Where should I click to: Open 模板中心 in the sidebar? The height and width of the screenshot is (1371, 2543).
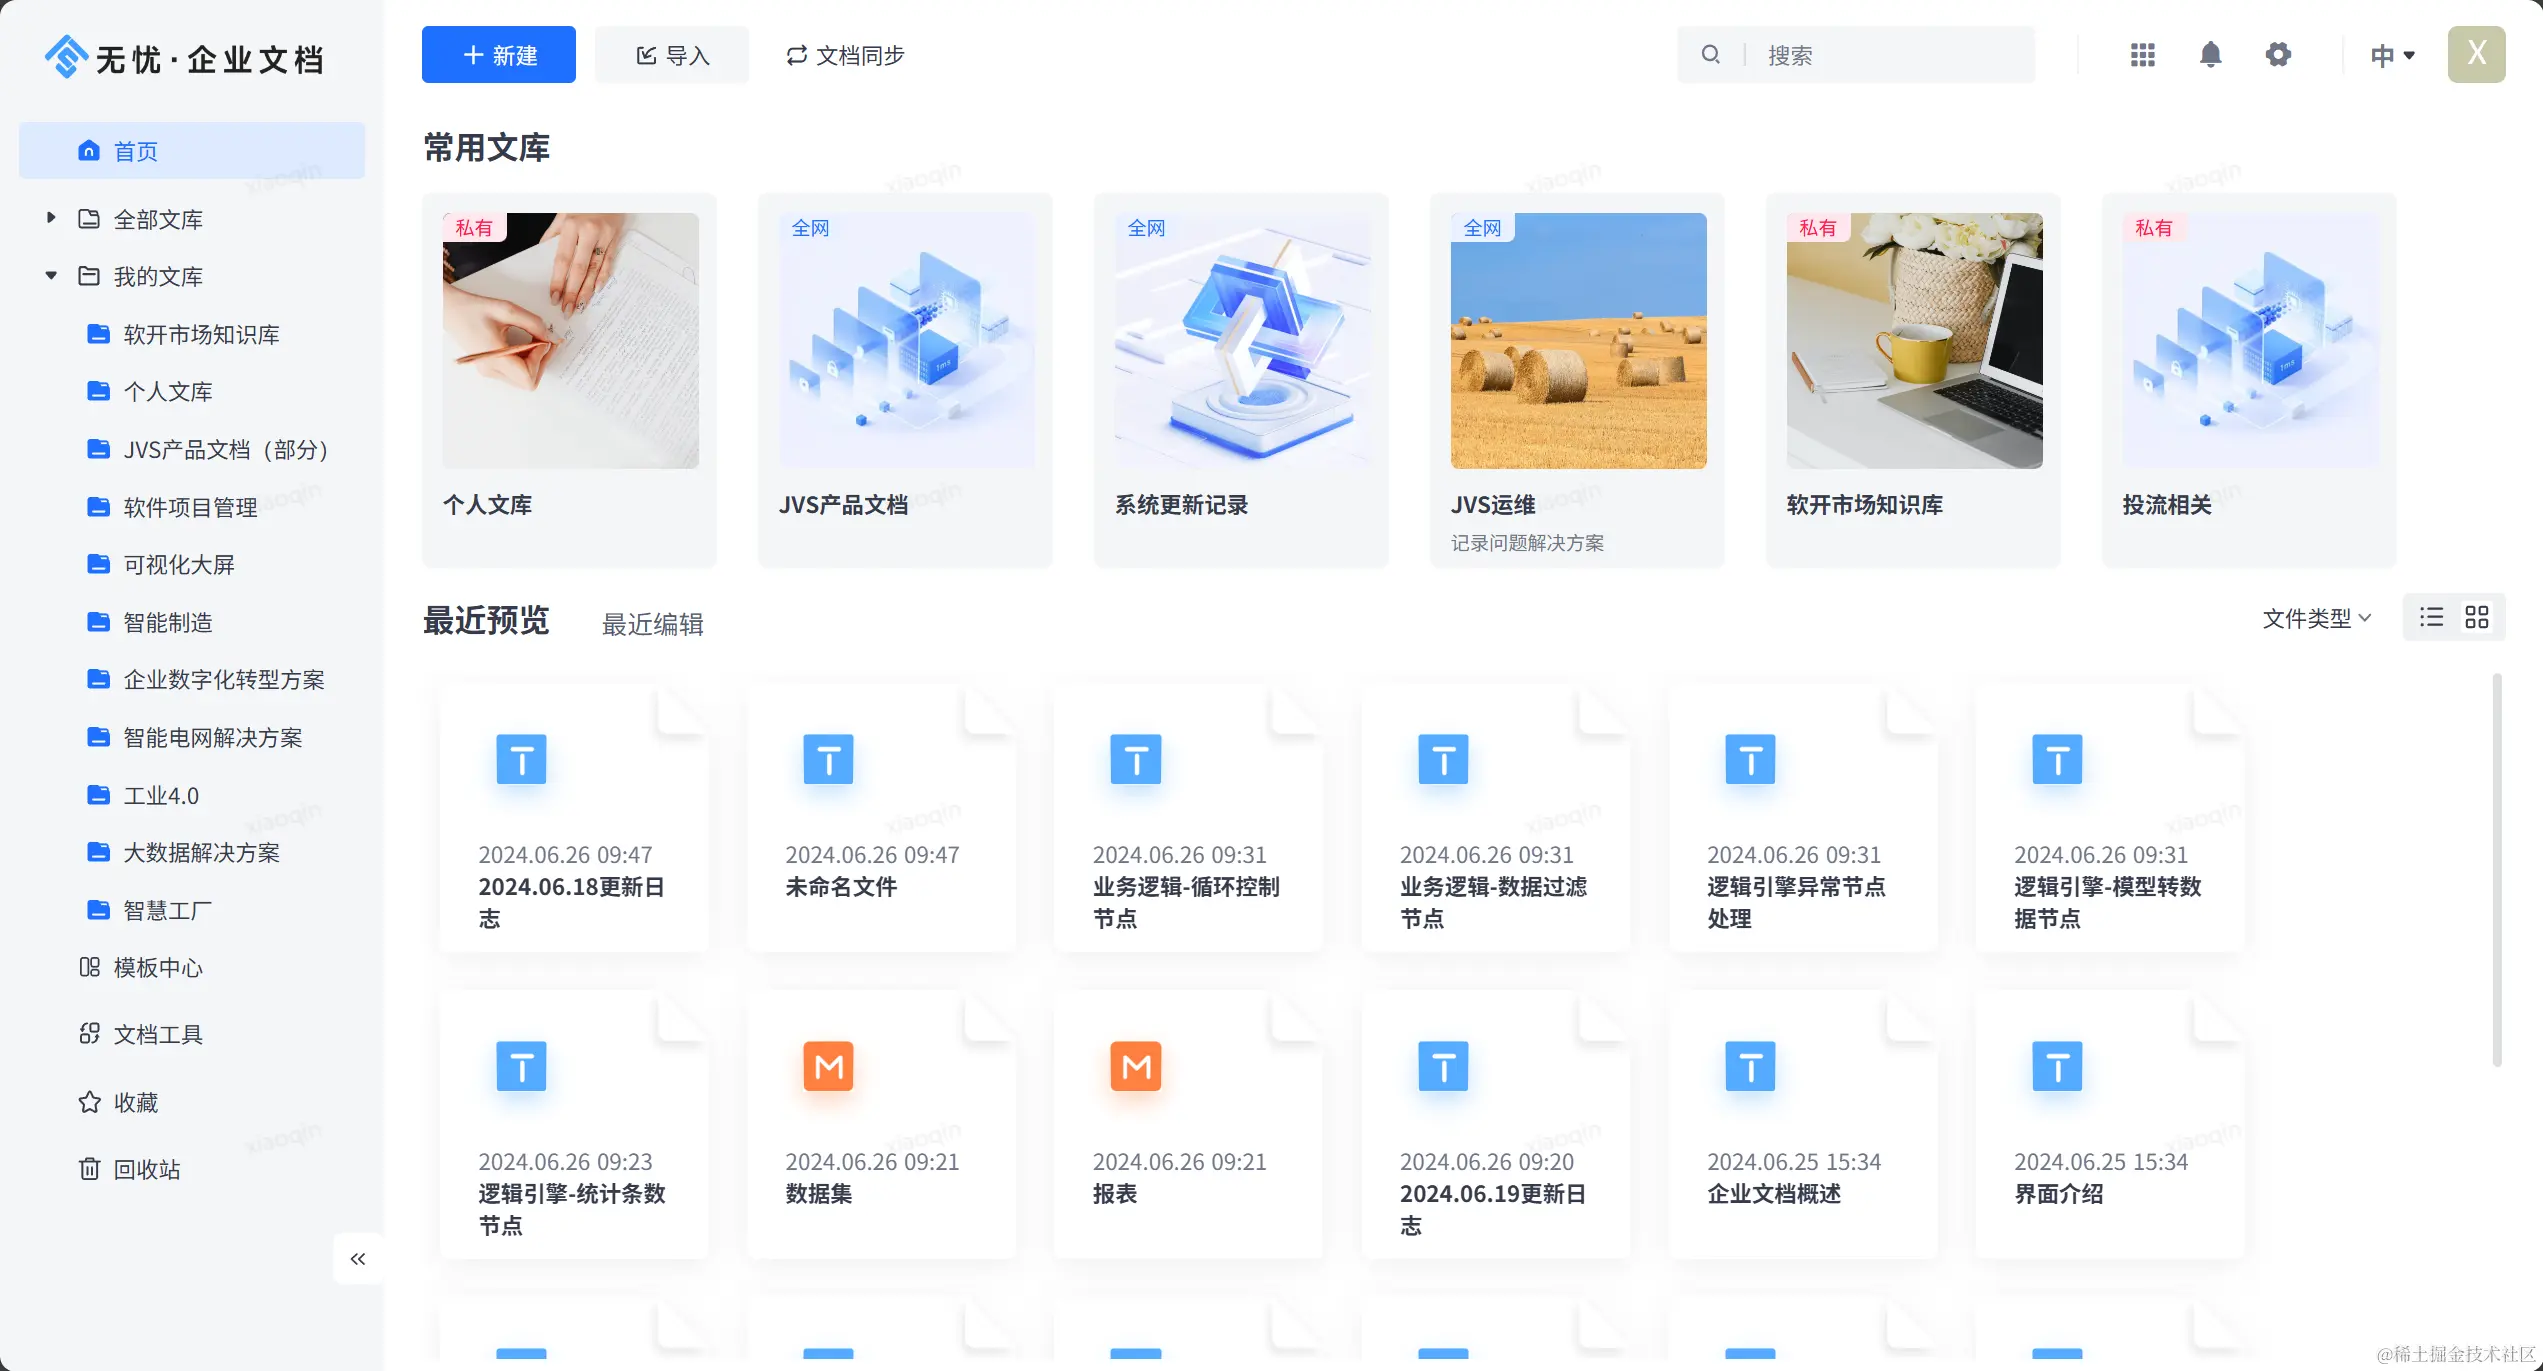point(158,967)
